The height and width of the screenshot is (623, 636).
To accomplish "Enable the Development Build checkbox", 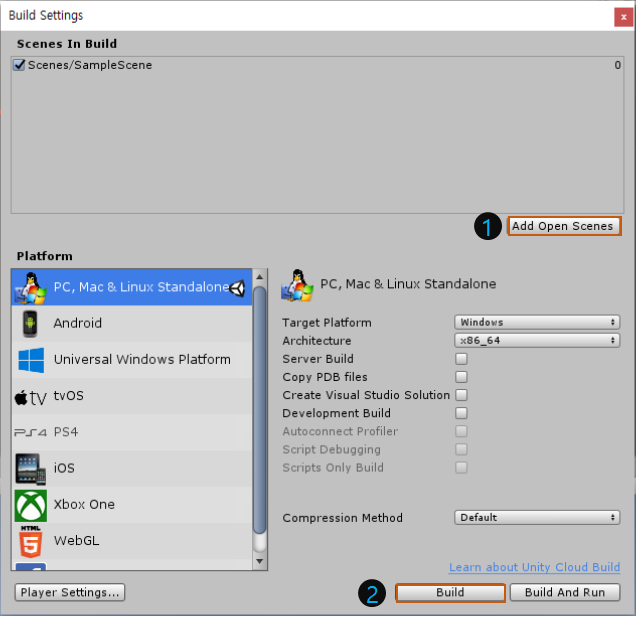I will pyautogui.click(x=461, y=413).
